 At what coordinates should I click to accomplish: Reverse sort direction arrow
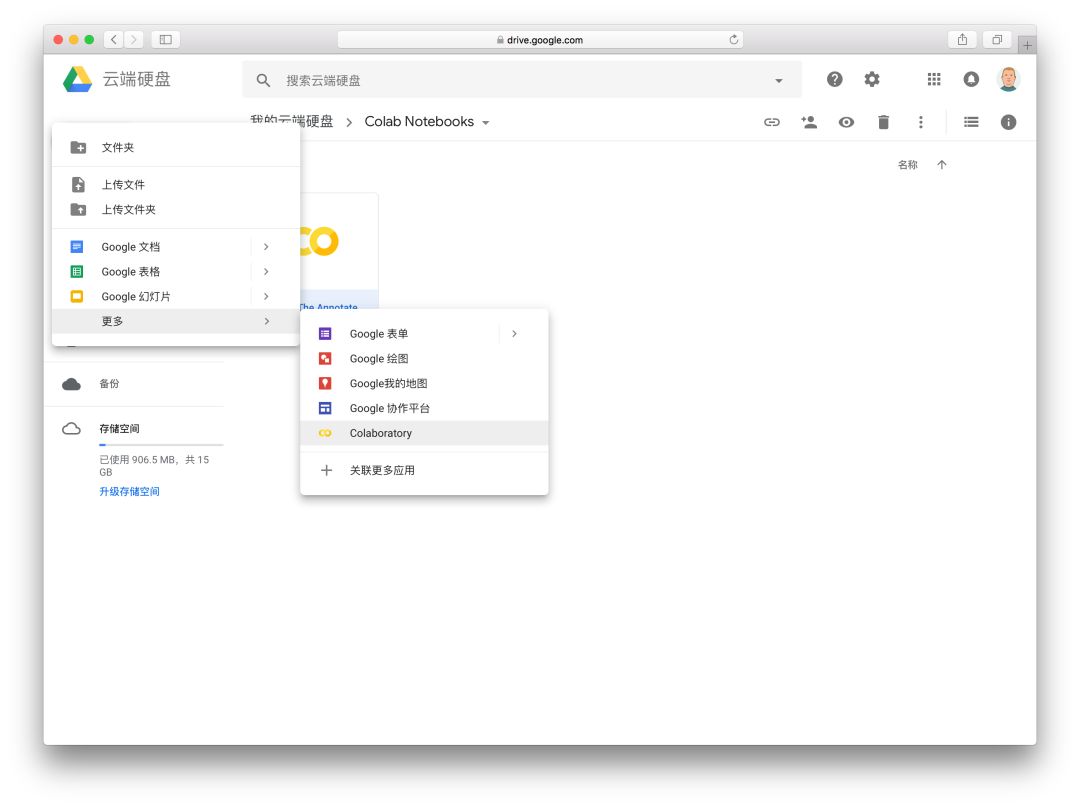click(x=942, y=165)
